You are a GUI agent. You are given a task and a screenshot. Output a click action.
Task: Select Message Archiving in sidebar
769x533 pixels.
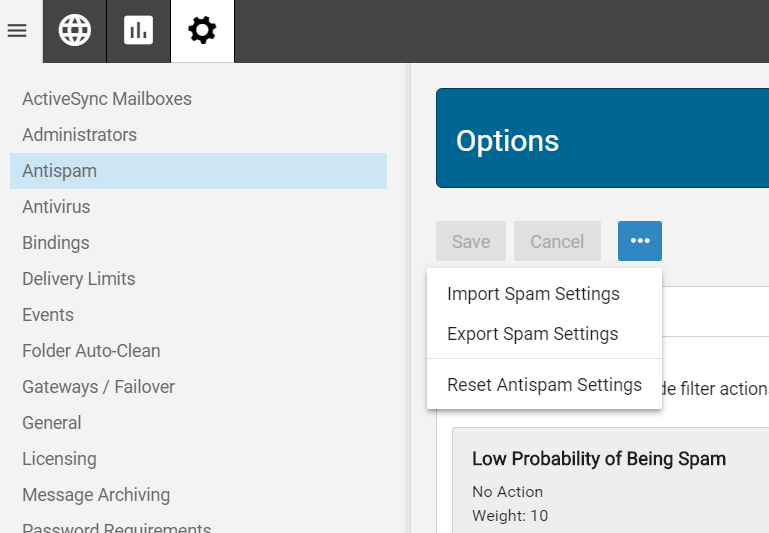pyautogui.click(x=96, y=495)
